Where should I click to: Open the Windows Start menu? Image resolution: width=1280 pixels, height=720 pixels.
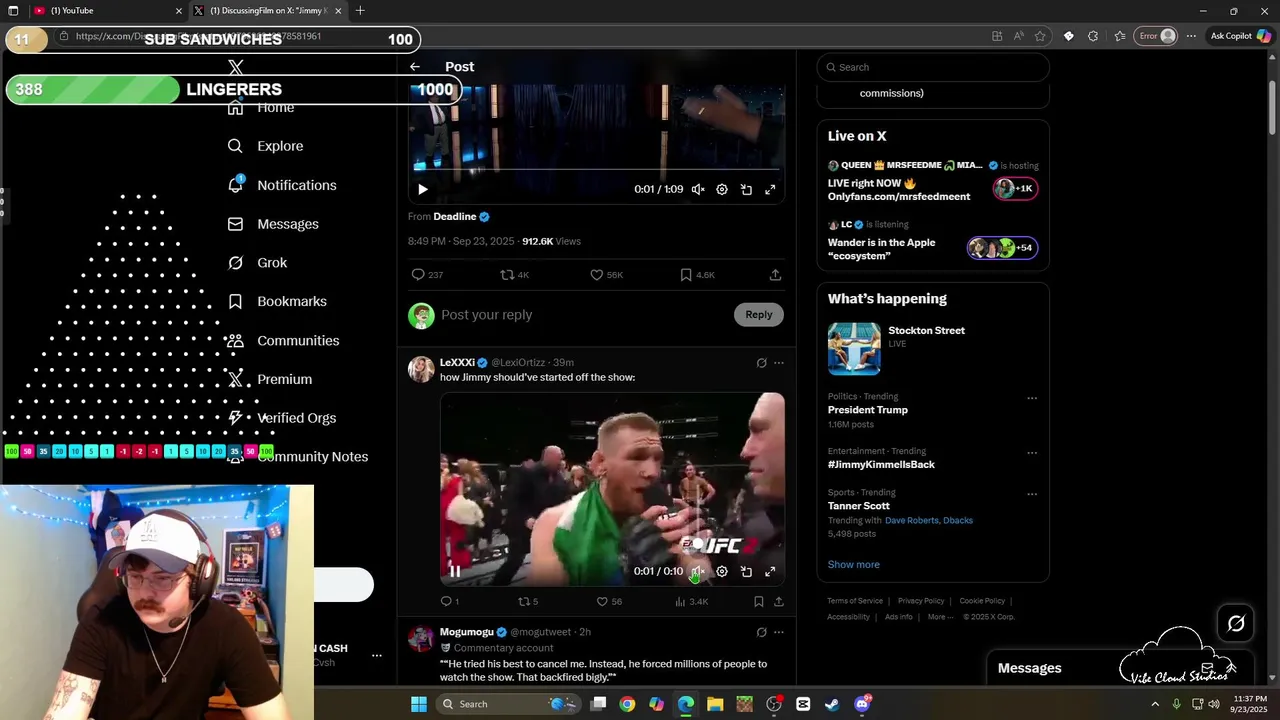click(x=419, y=704)
